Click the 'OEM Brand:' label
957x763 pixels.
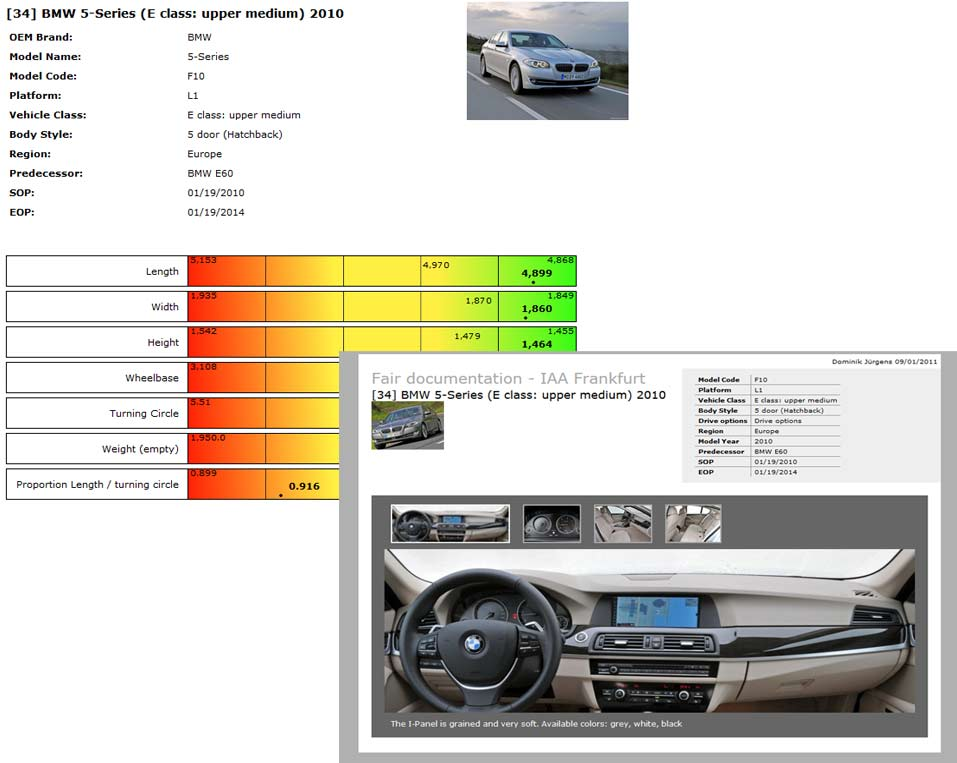pyautogui.click(x=41, y=37)
